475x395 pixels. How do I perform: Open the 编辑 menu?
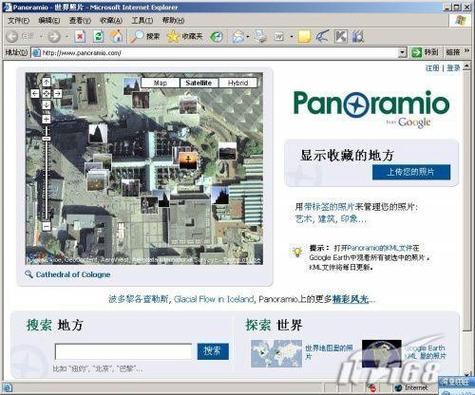pyautogui.click(x=49, y=21)
